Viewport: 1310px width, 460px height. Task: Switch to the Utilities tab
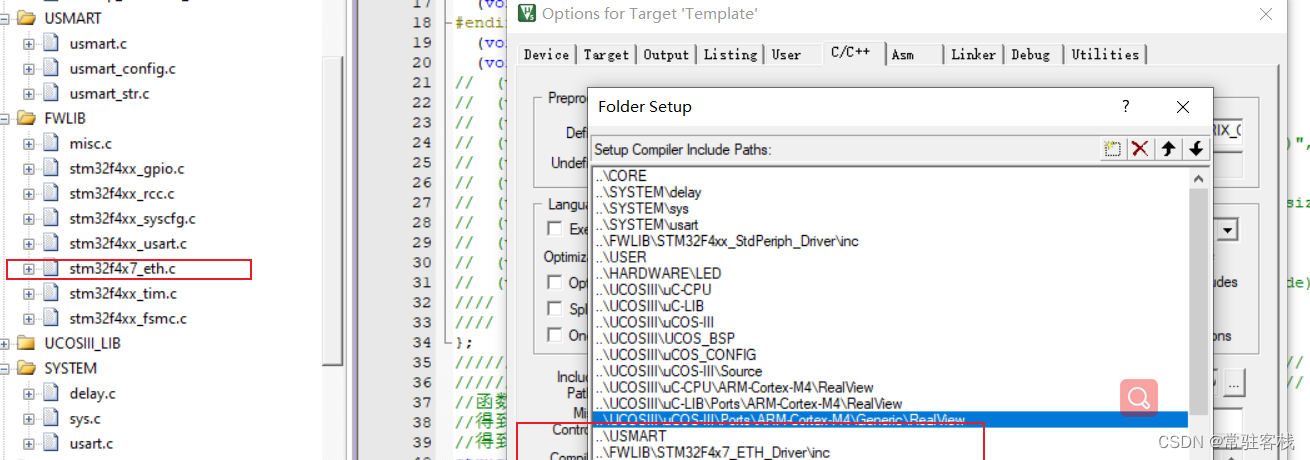[1105, 55]
